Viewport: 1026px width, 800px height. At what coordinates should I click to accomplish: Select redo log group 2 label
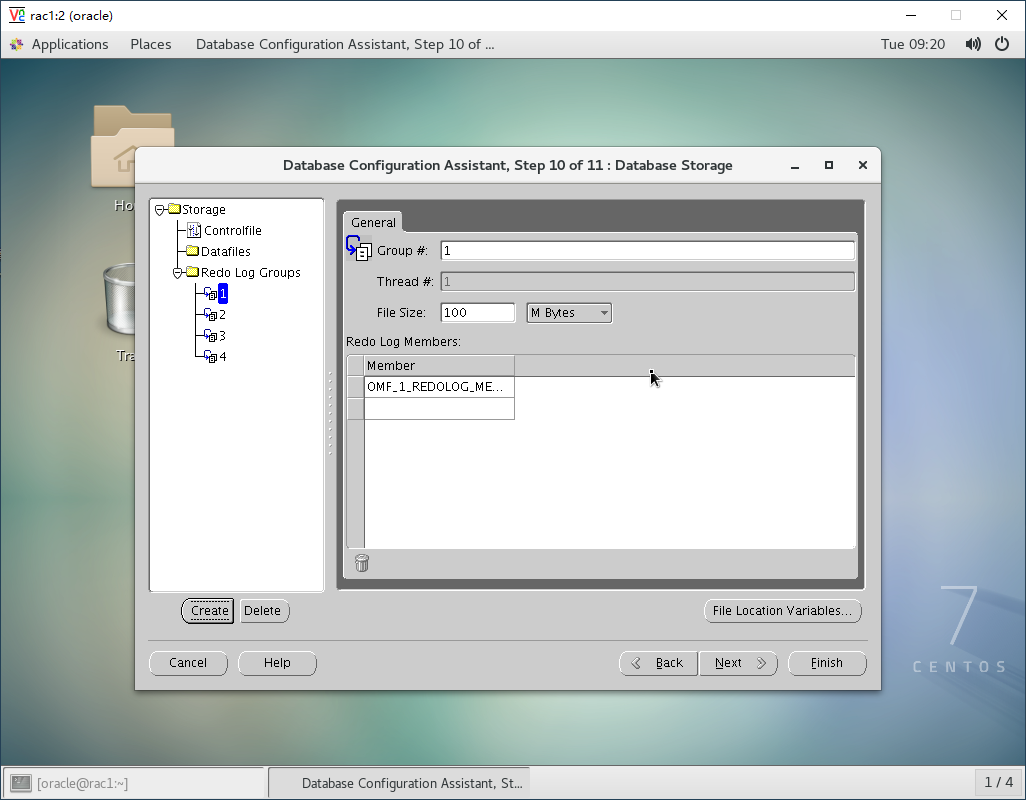(222, 315)
